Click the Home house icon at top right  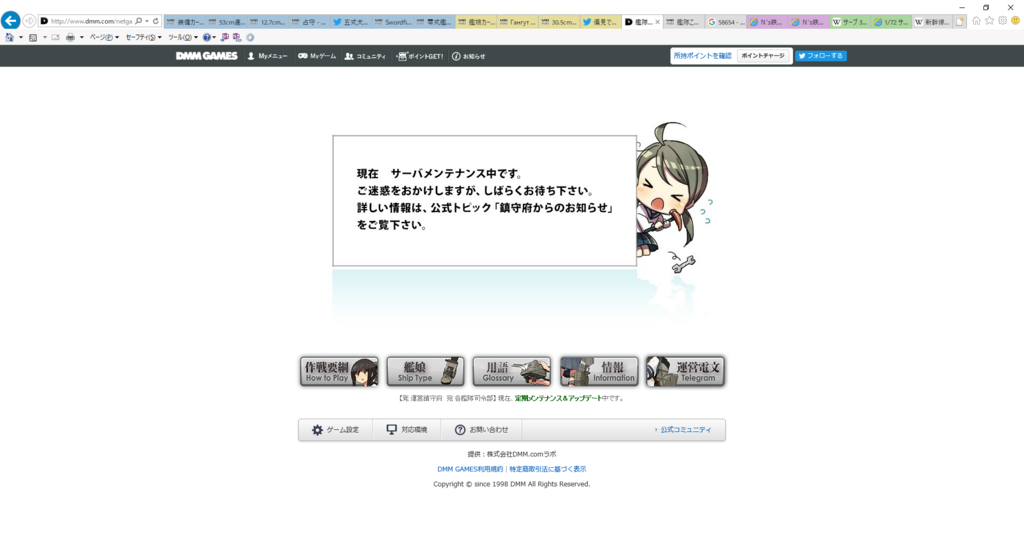[976, 21]
